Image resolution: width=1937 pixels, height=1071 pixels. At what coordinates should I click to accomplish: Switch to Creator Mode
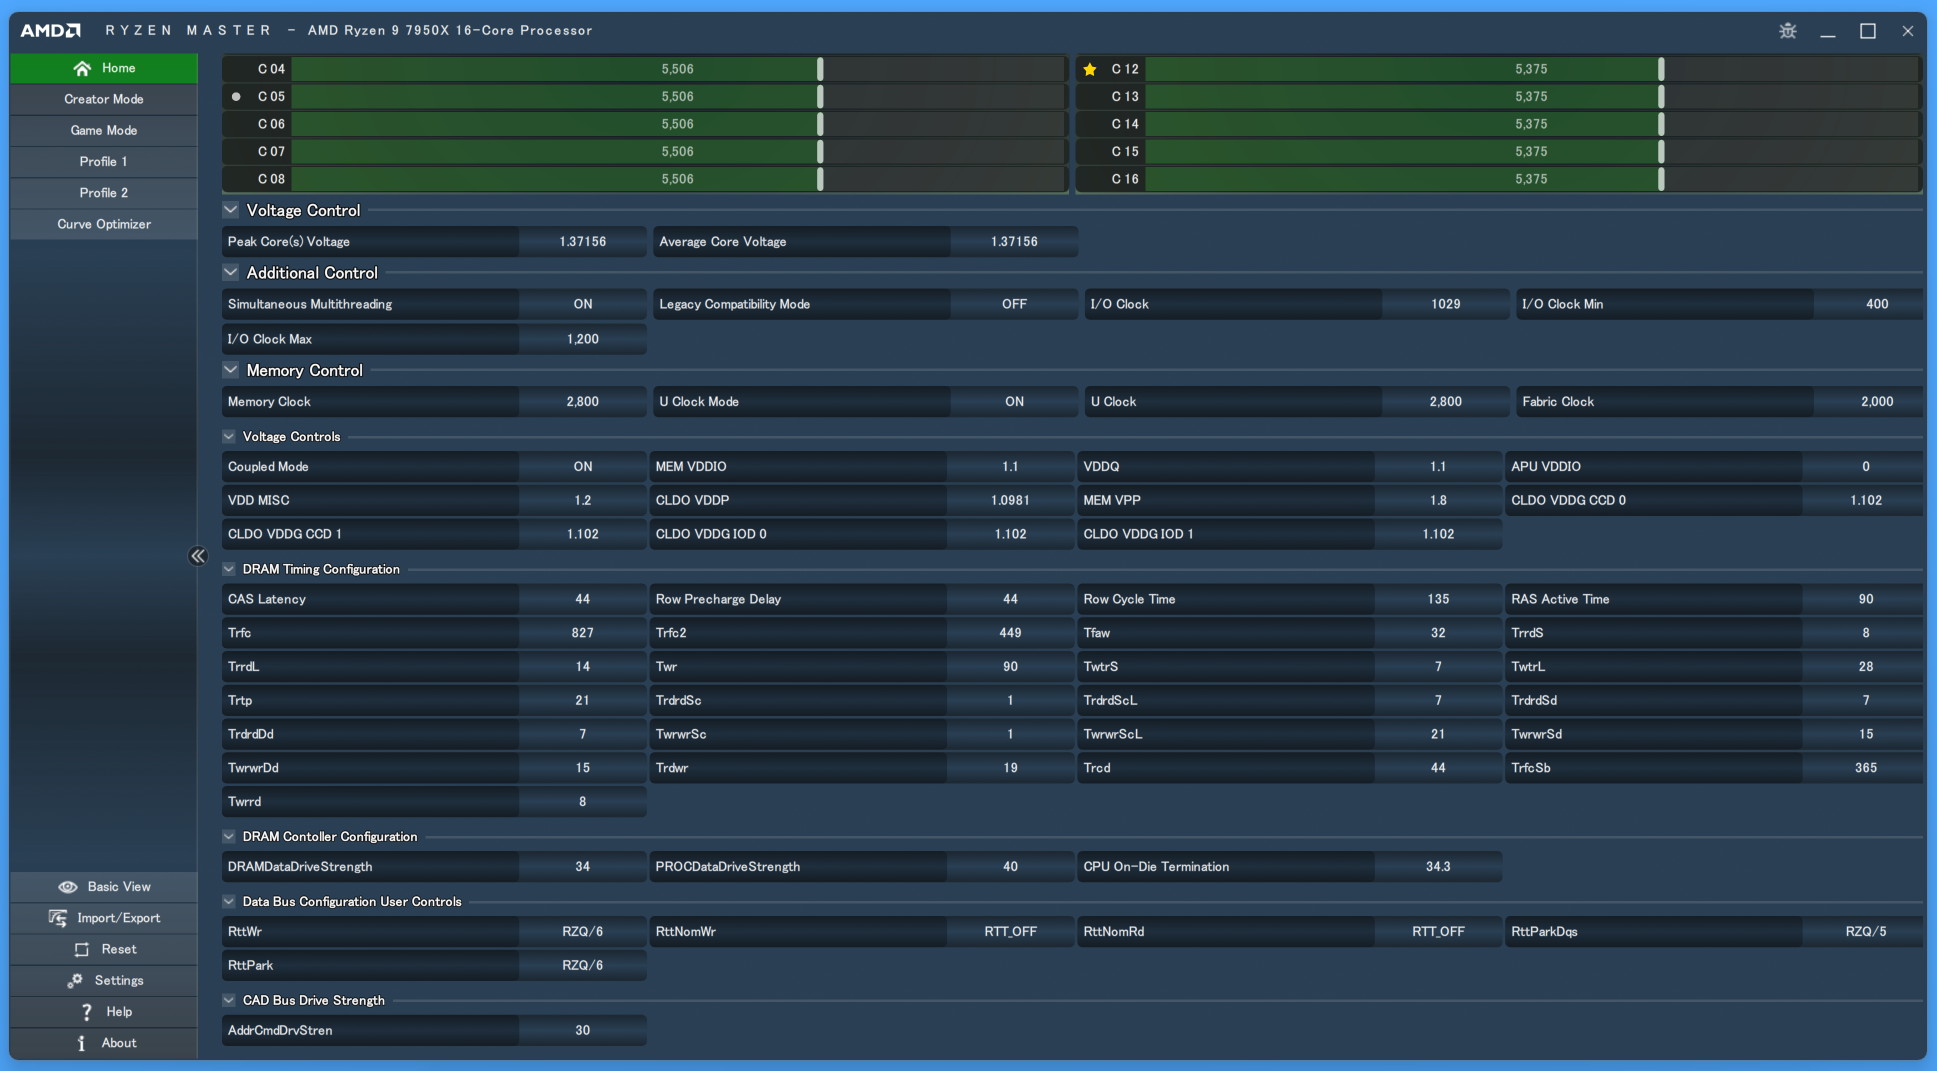104,99
